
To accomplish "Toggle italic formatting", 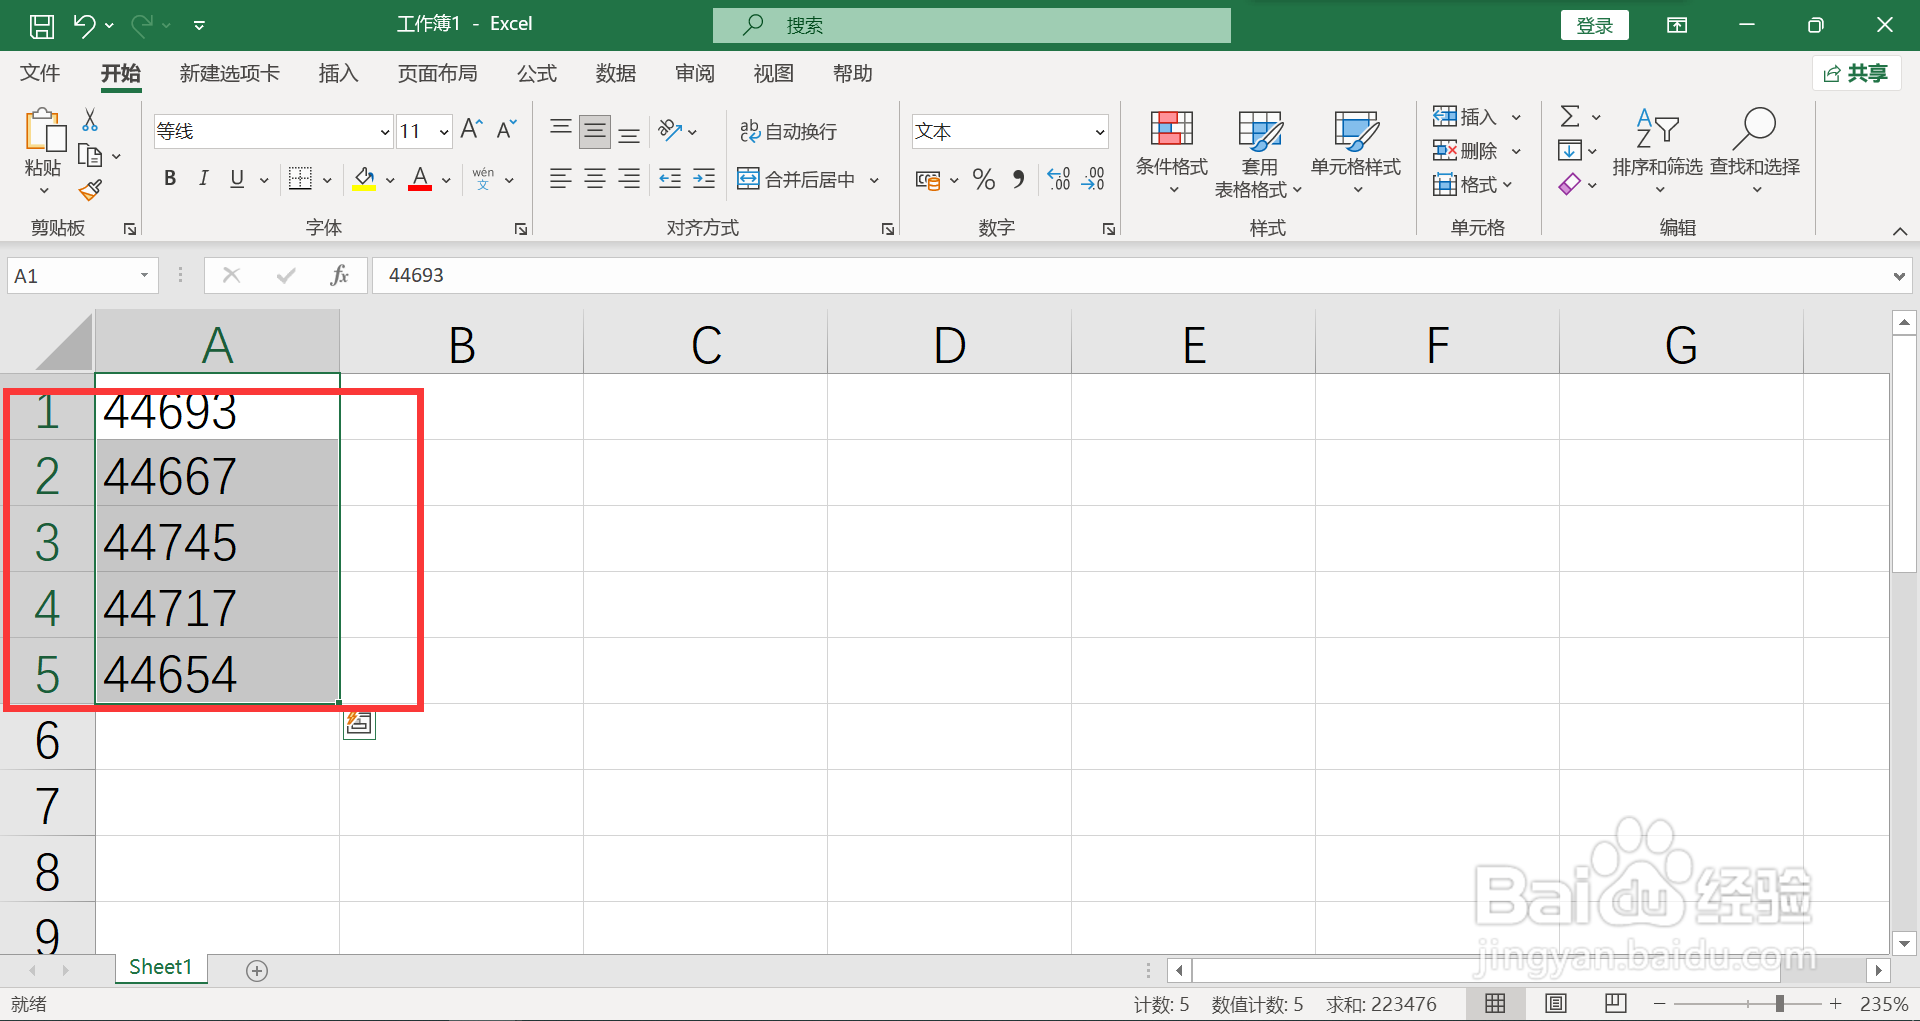I will click(203, 179).
